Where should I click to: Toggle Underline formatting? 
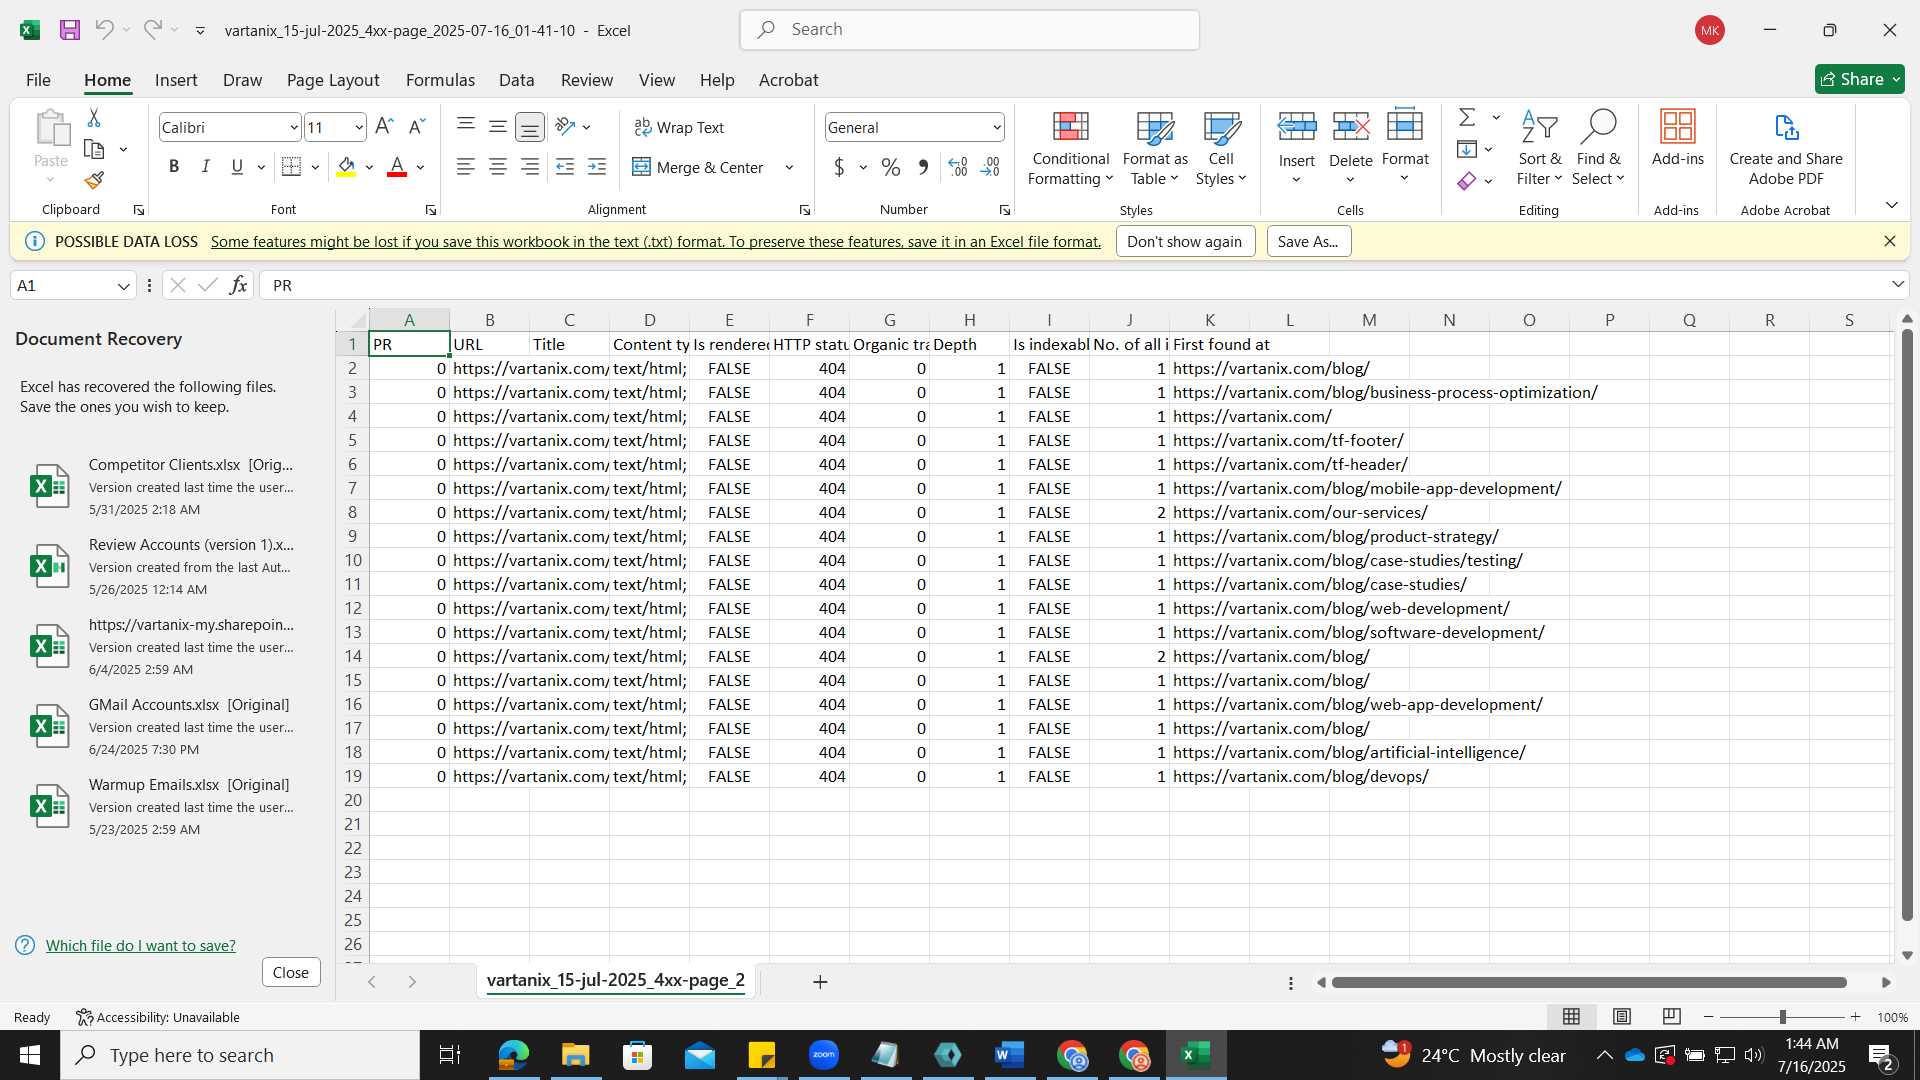click(x=237, y=167)
